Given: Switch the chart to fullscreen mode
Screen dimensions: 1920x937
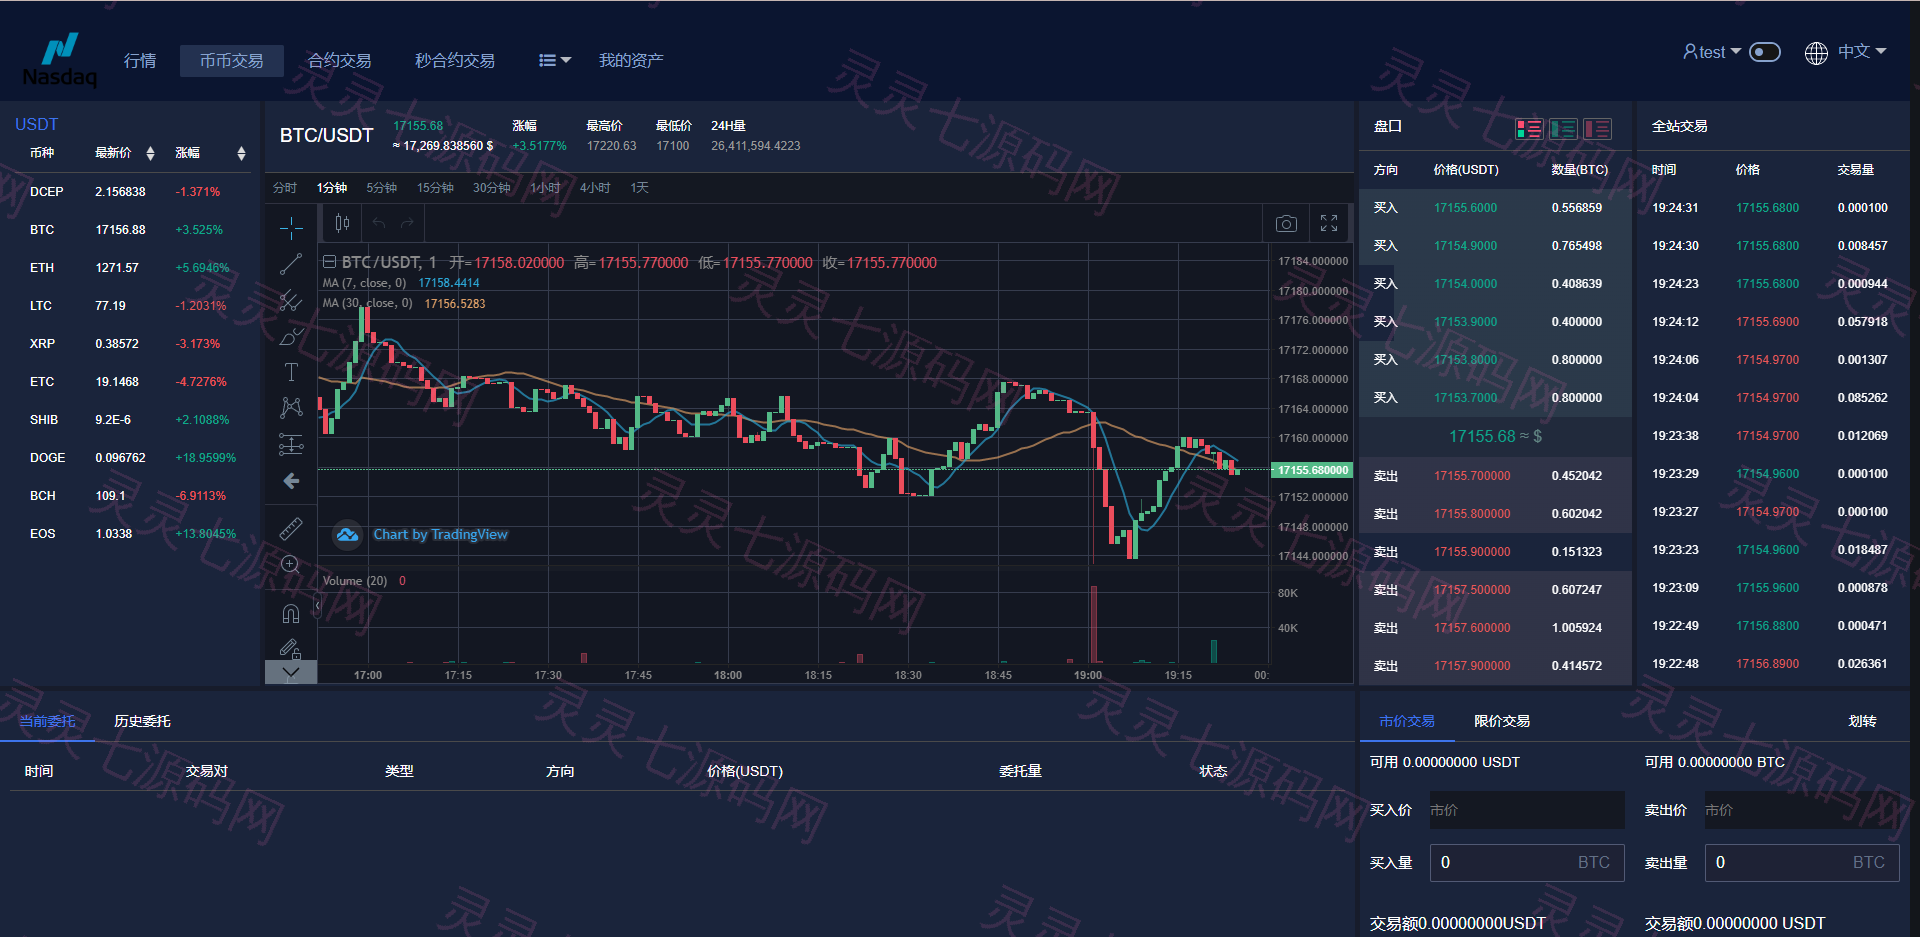Looking at the screenshot, I should tap(1329, 223).
